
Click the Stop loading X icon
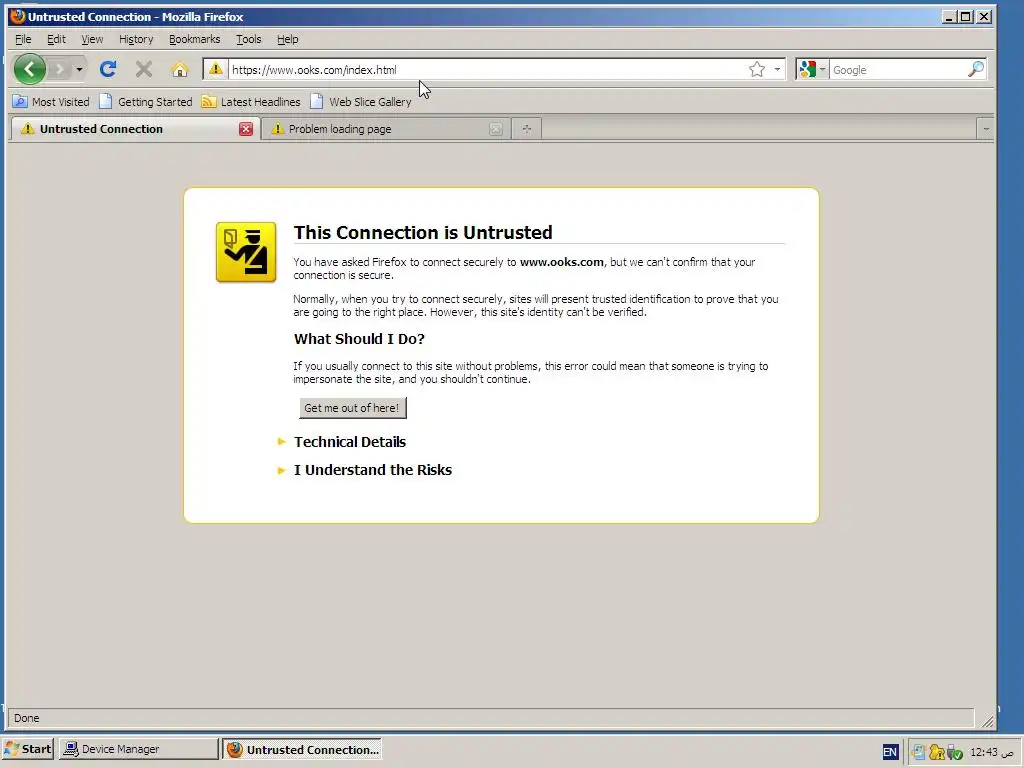[x=144, y=69]
